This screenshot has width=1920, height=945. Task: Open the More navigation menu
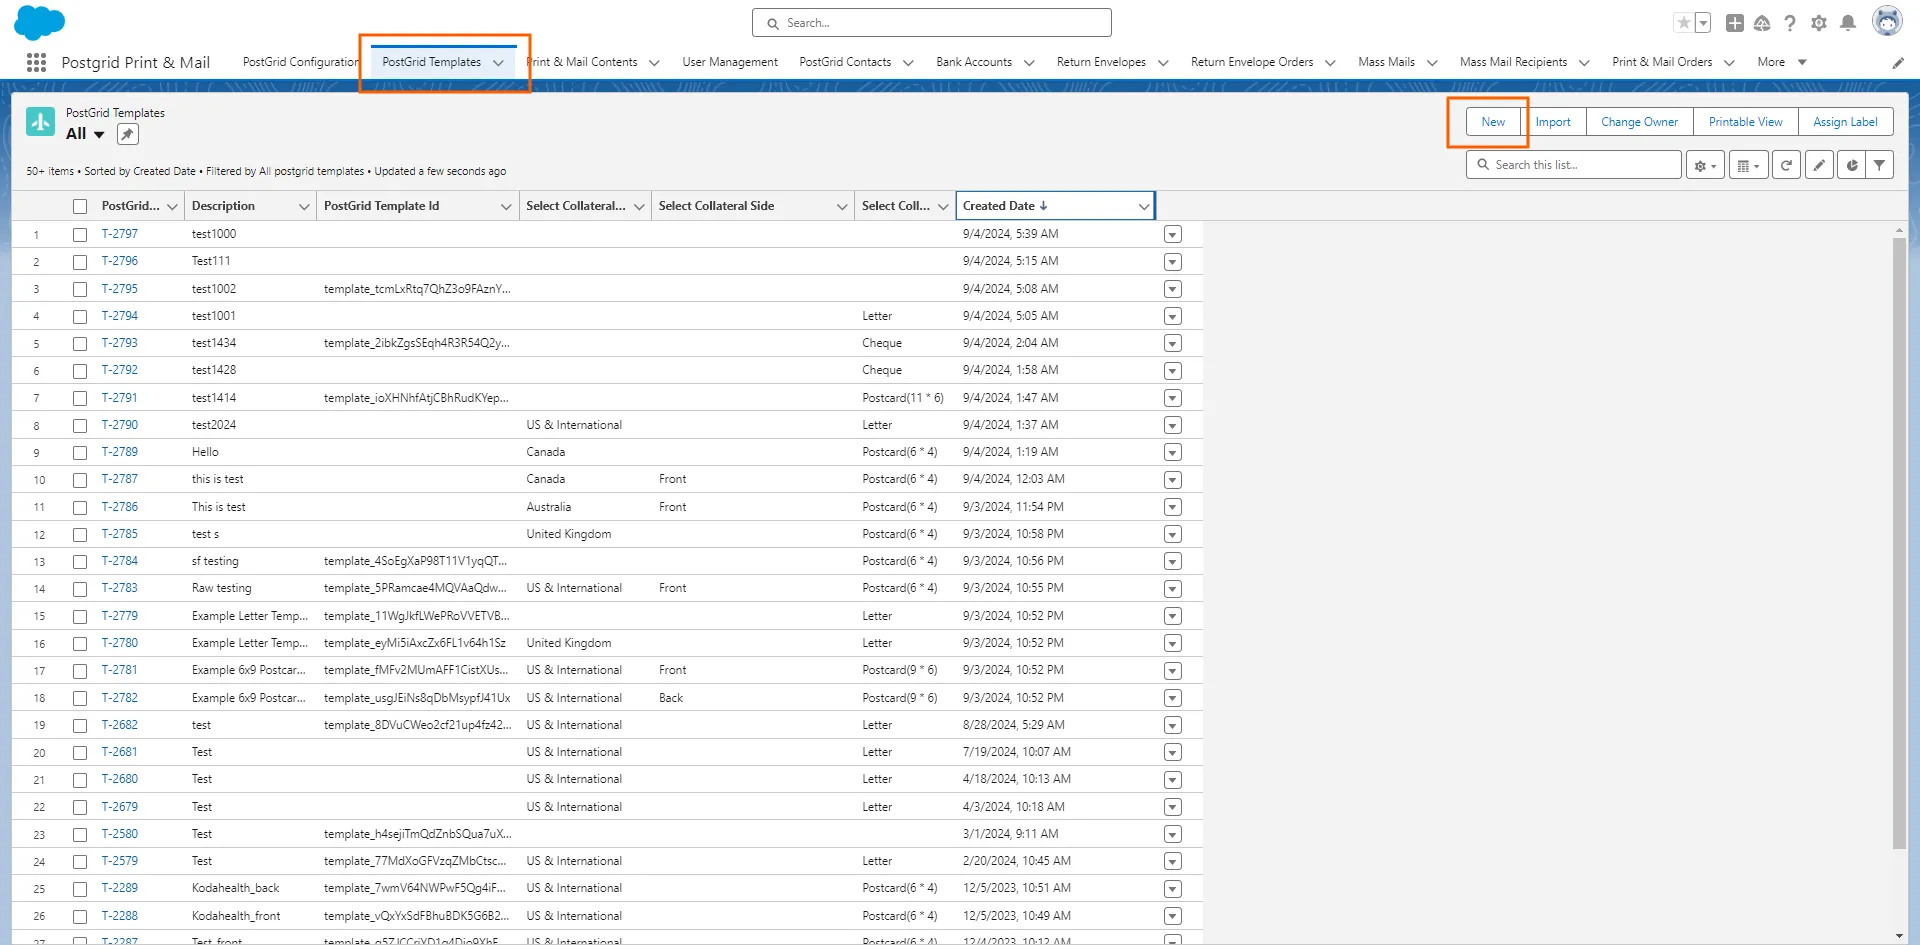1781,62
